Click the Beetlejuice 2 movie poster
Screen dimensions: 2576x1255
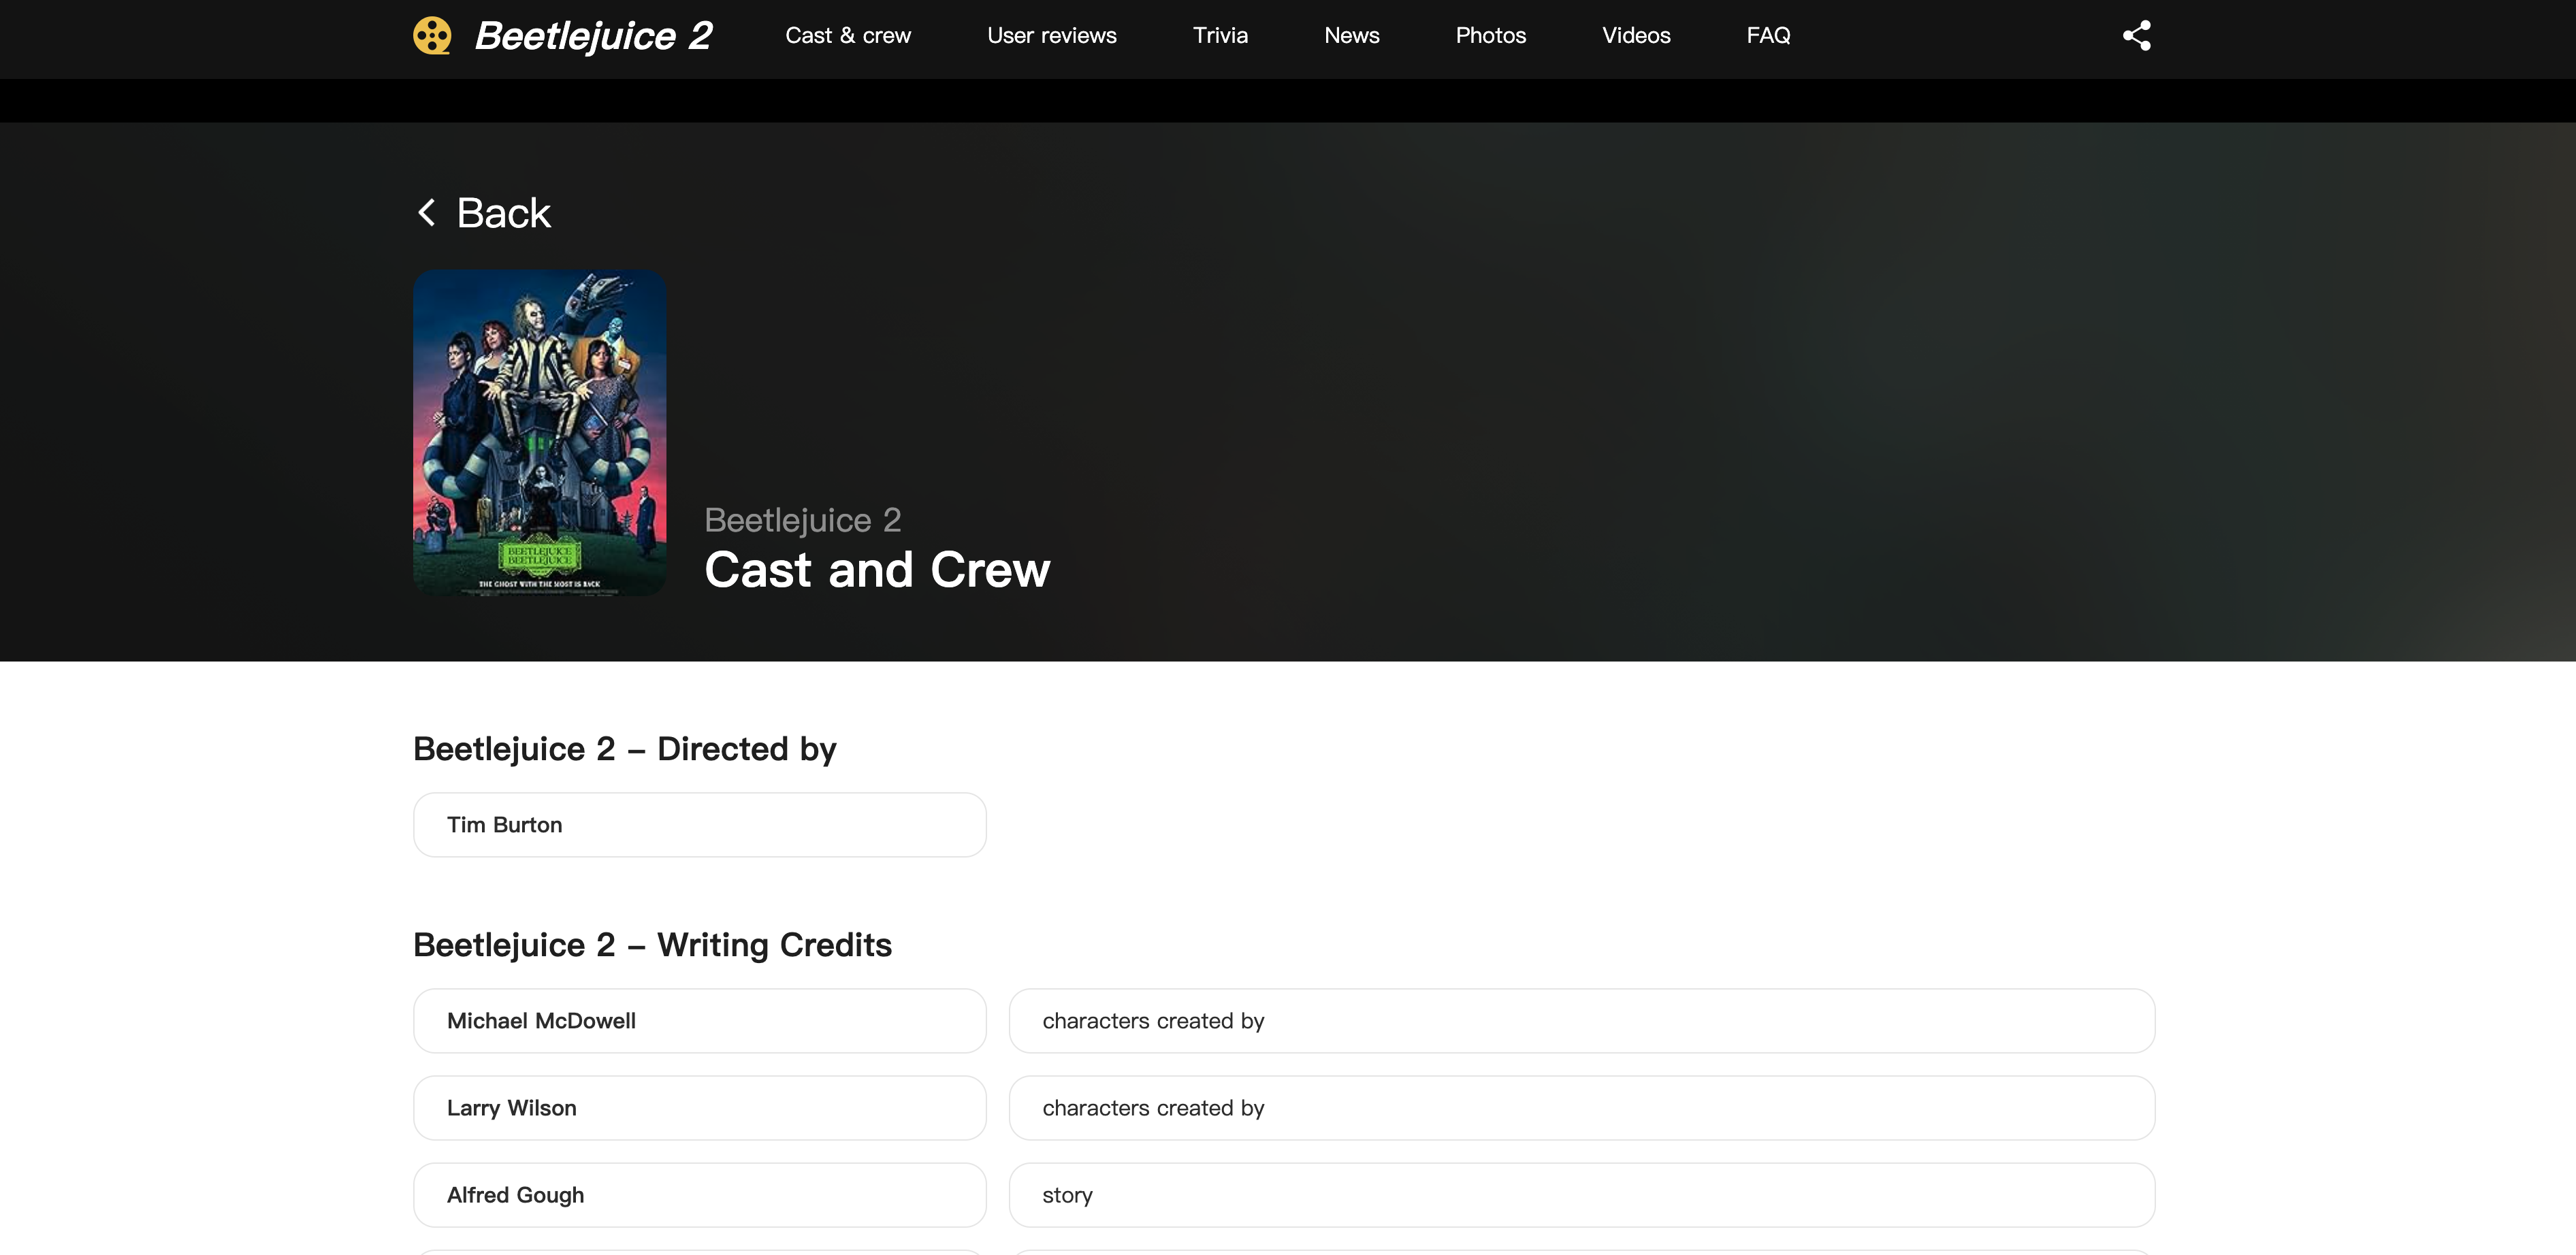[540, 432]
